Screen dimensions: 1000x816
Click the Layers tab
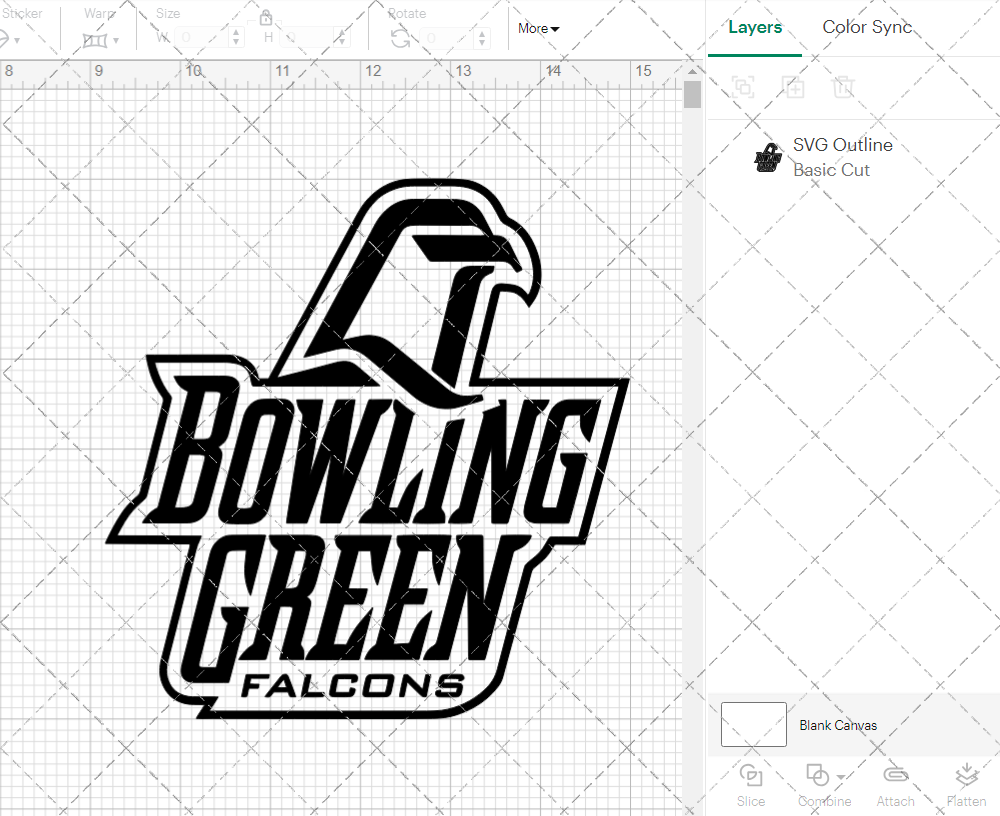coord(755,27)
